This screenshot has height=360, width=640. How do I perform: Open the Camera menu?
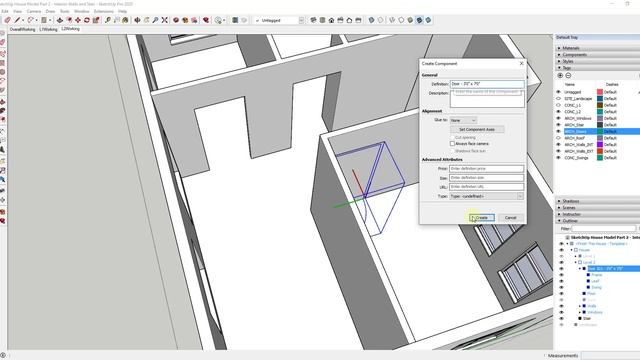point(34,11)
